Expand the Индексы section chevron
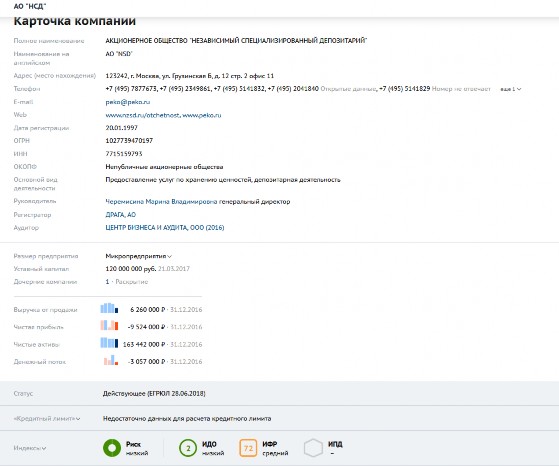Screen dimensions: 559x466 (x=44, y=448)
